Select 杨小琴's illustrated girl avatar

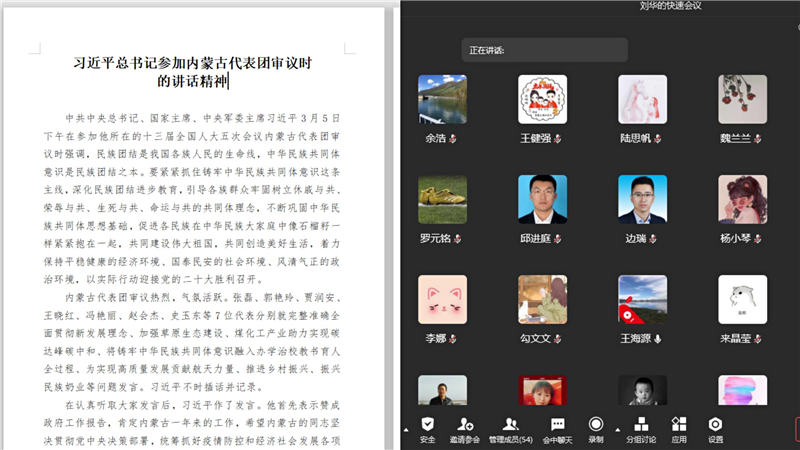(x=742, y=199)
